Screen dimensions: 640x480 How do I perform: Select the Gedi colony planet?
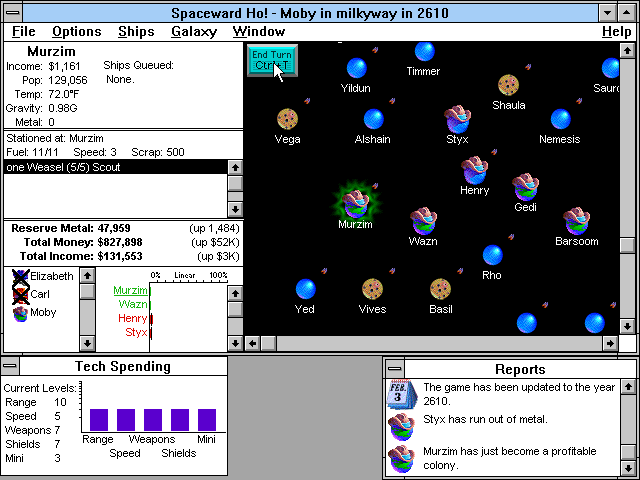[x=526, y=187]
